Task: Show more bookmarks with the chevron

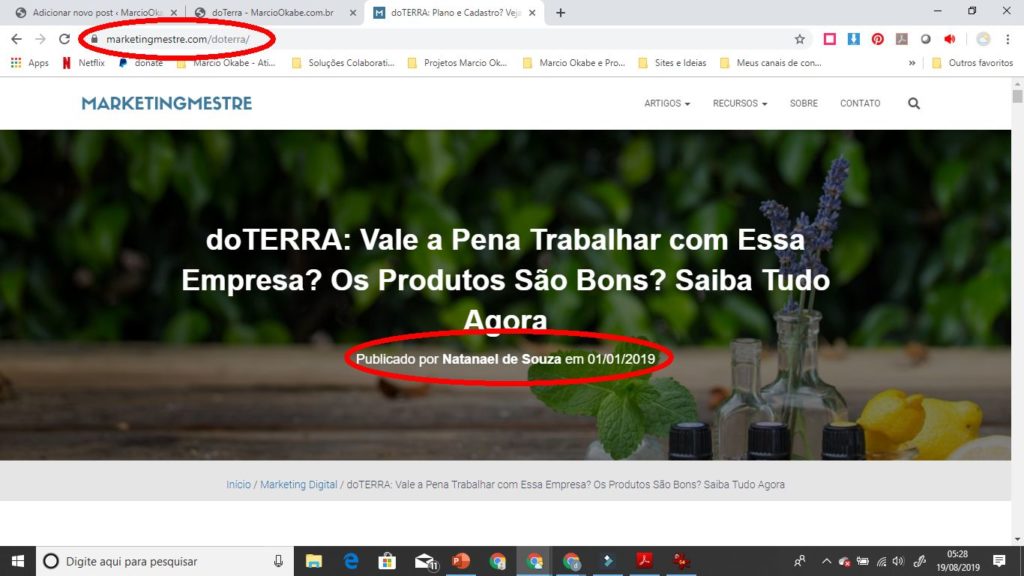Action: pos(912,63)
